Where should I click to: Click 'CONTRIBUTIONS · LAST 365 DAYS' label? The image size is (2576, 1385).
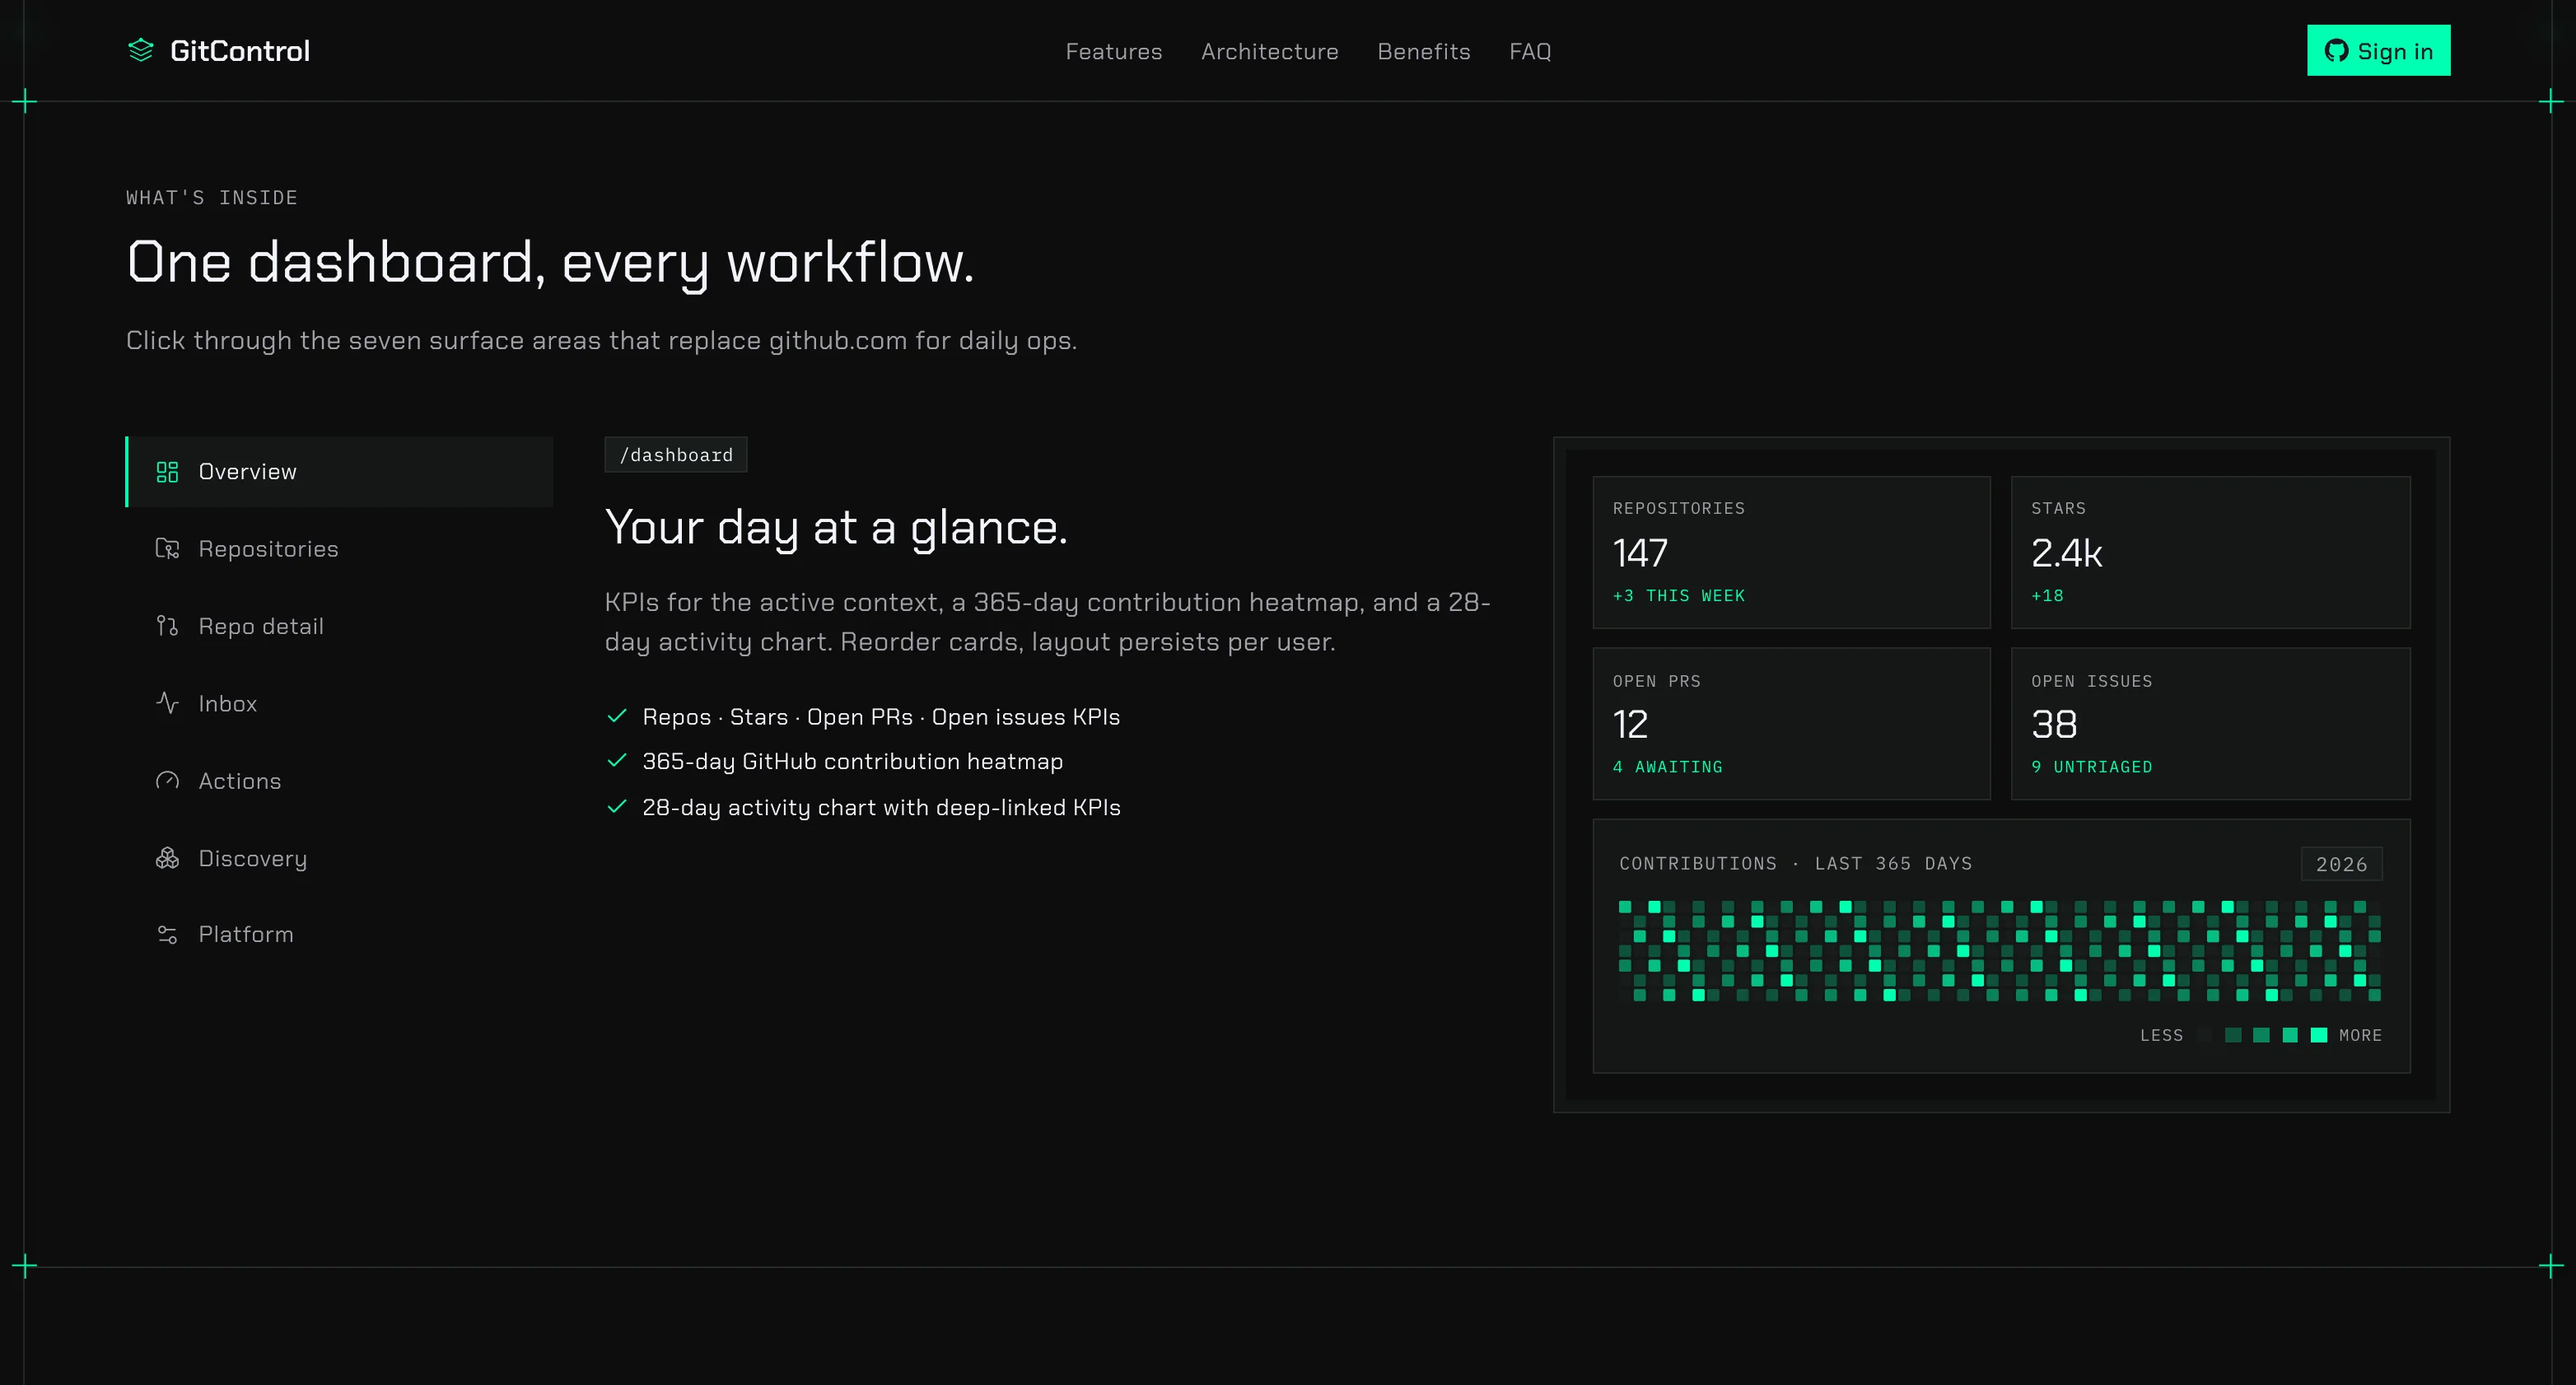tap(1795, 863)
